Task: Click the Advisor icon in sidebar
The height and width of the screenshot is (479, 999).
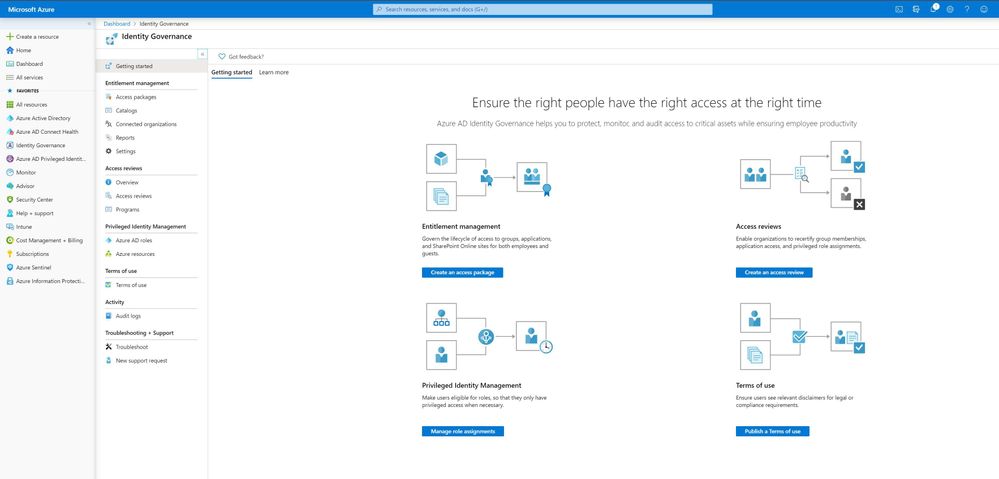Action: (10, 186)
